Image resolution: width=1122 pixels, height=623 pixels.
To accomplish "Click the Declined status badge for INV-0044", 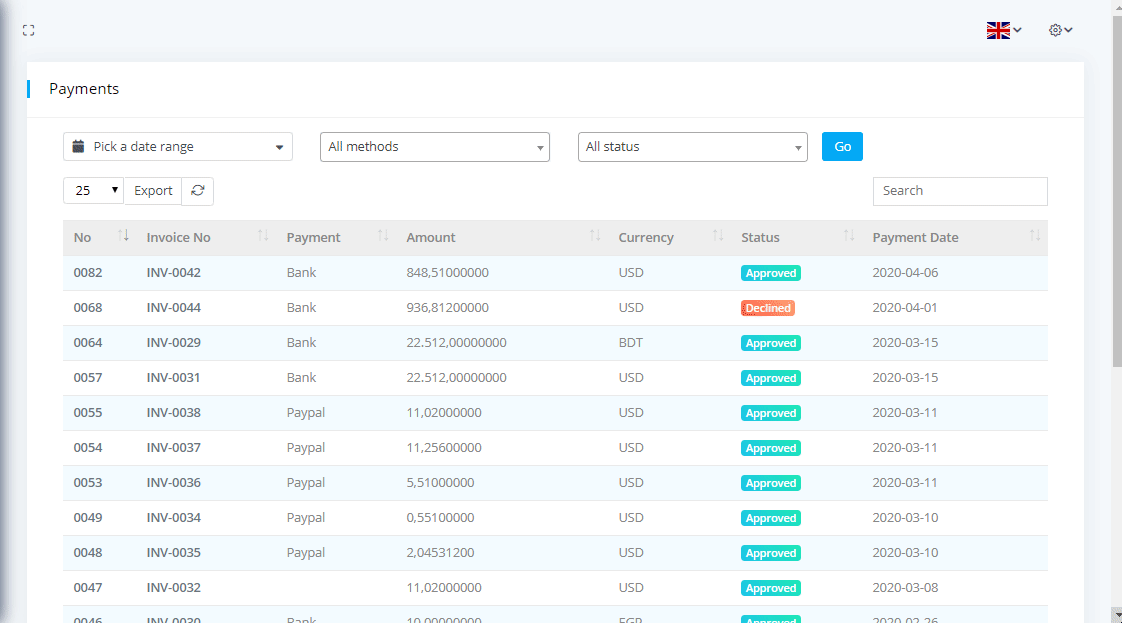I will (768, 308).
